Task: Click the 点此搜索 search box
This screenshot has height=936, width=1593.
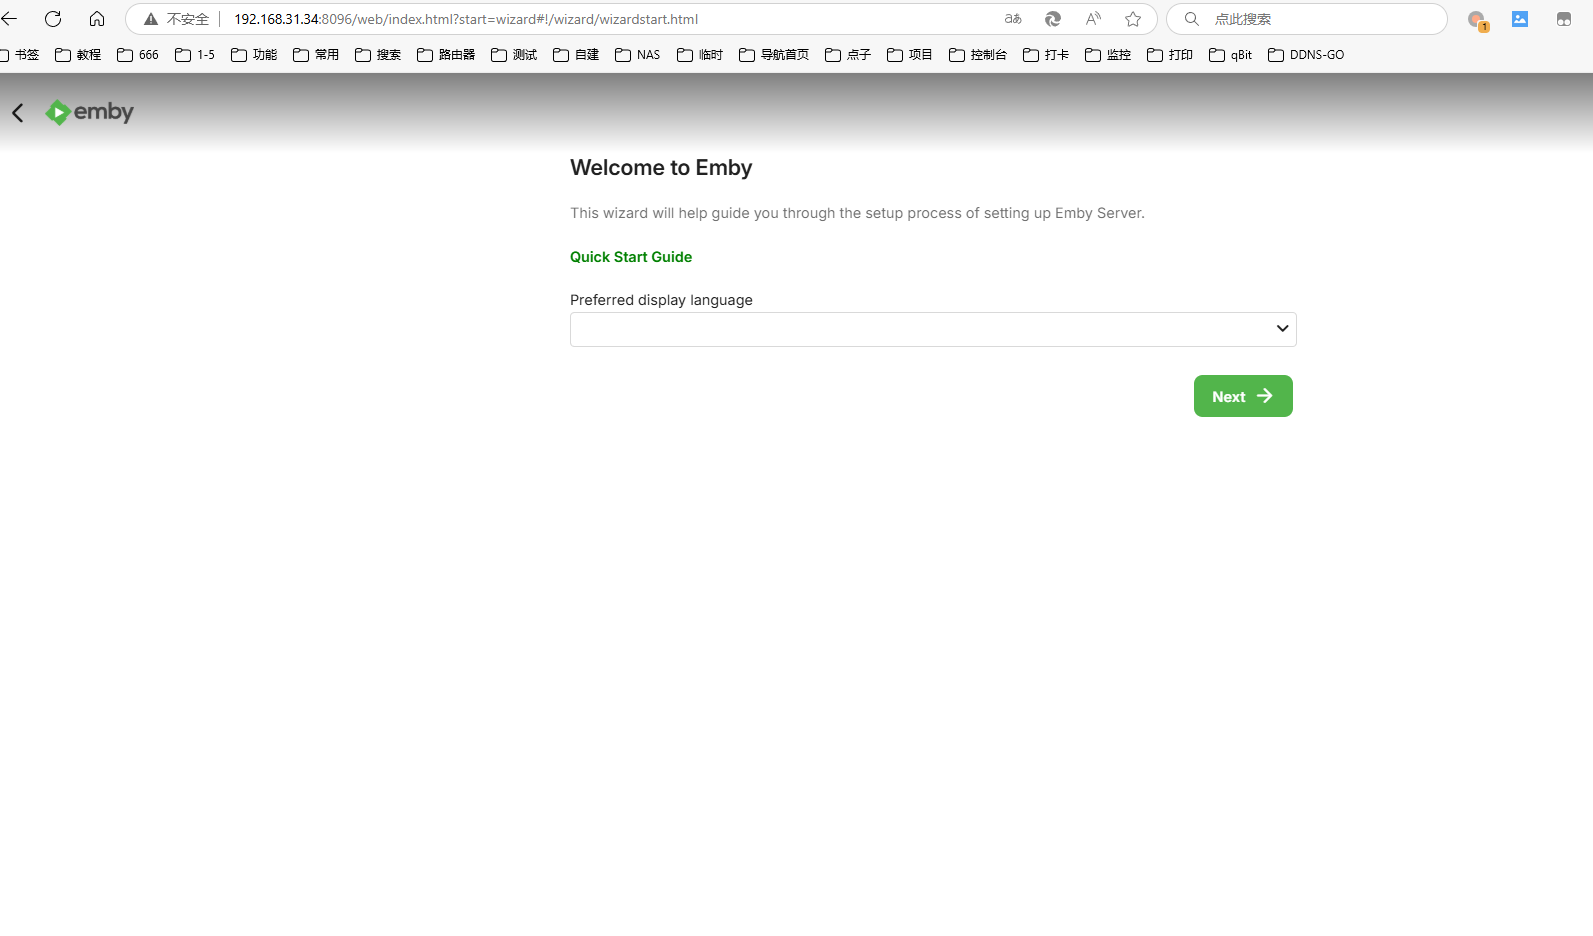Action: click(1307, 19)
